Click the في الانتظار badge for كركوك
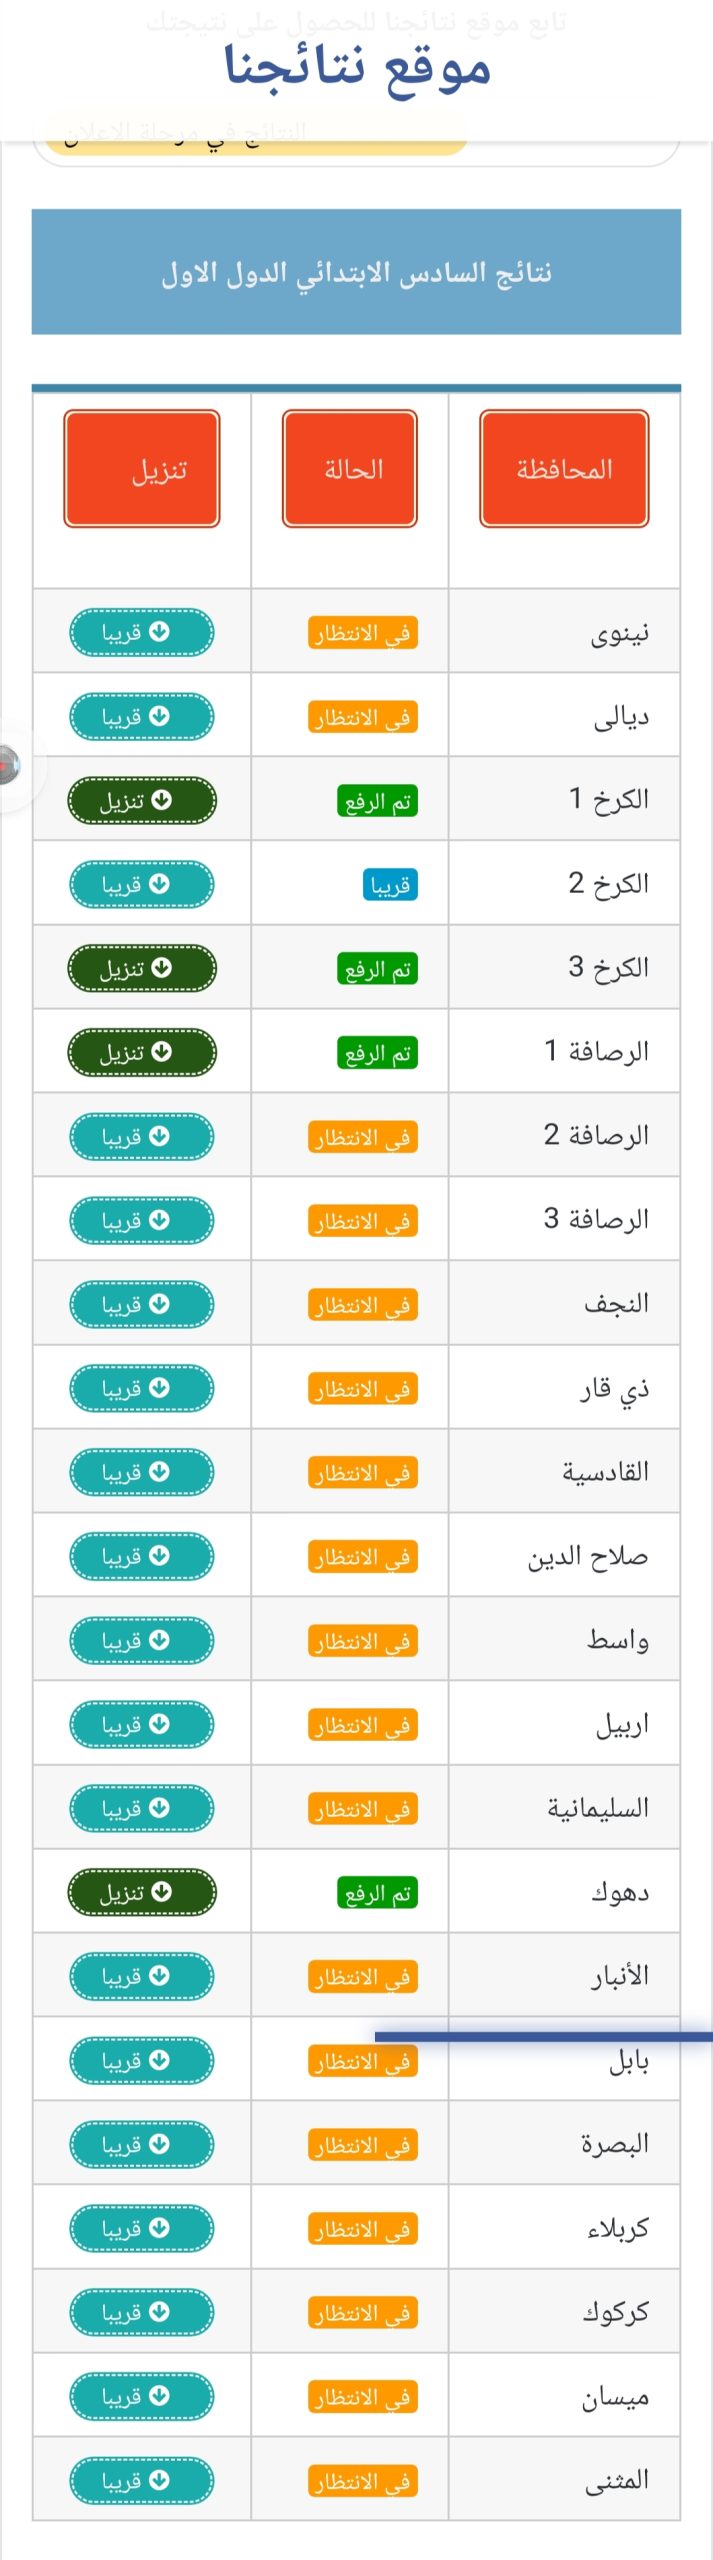 [x=362, y=2313]
